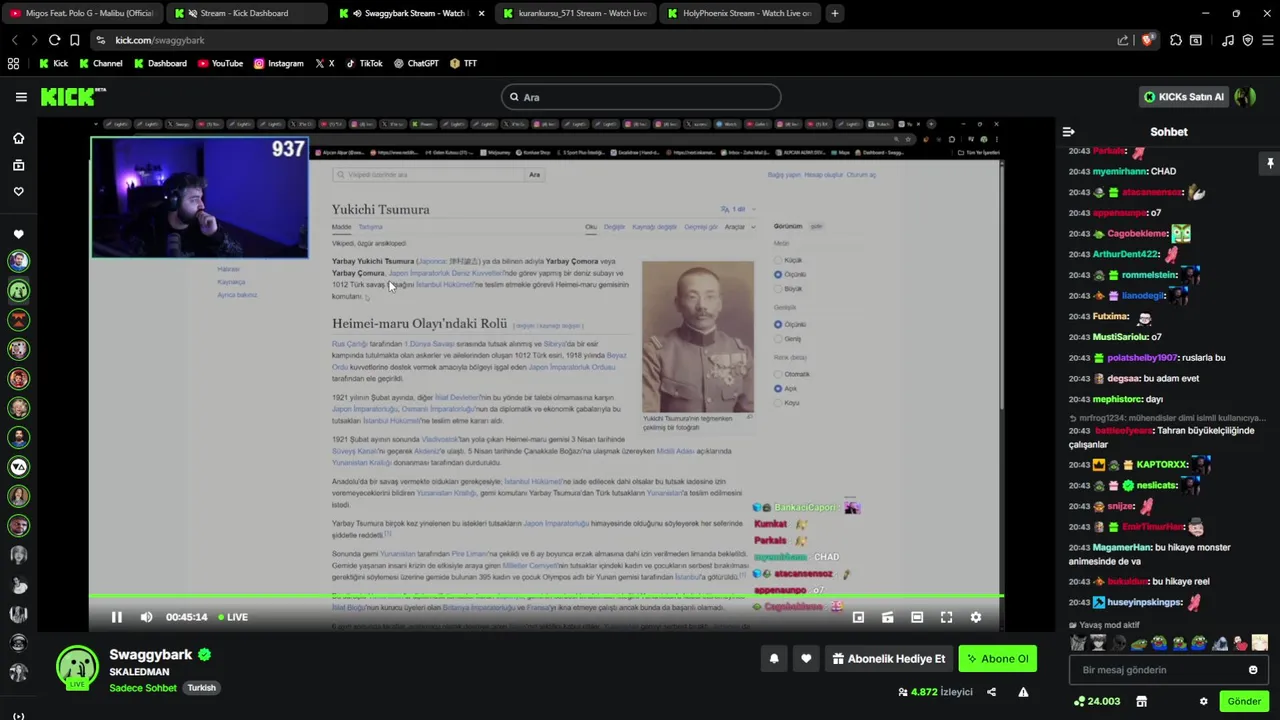This screenshot has height=720, width=1280.
Task: Share the stream via share icon
Action: click(991, 692)
